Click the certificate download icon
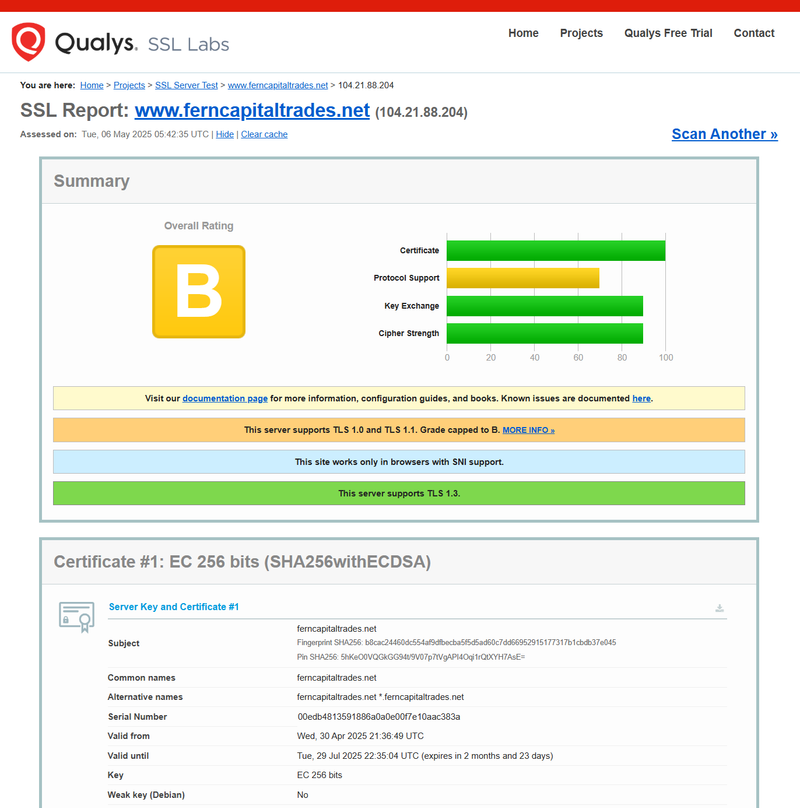 pyautogui.click(x=719, y=608)
